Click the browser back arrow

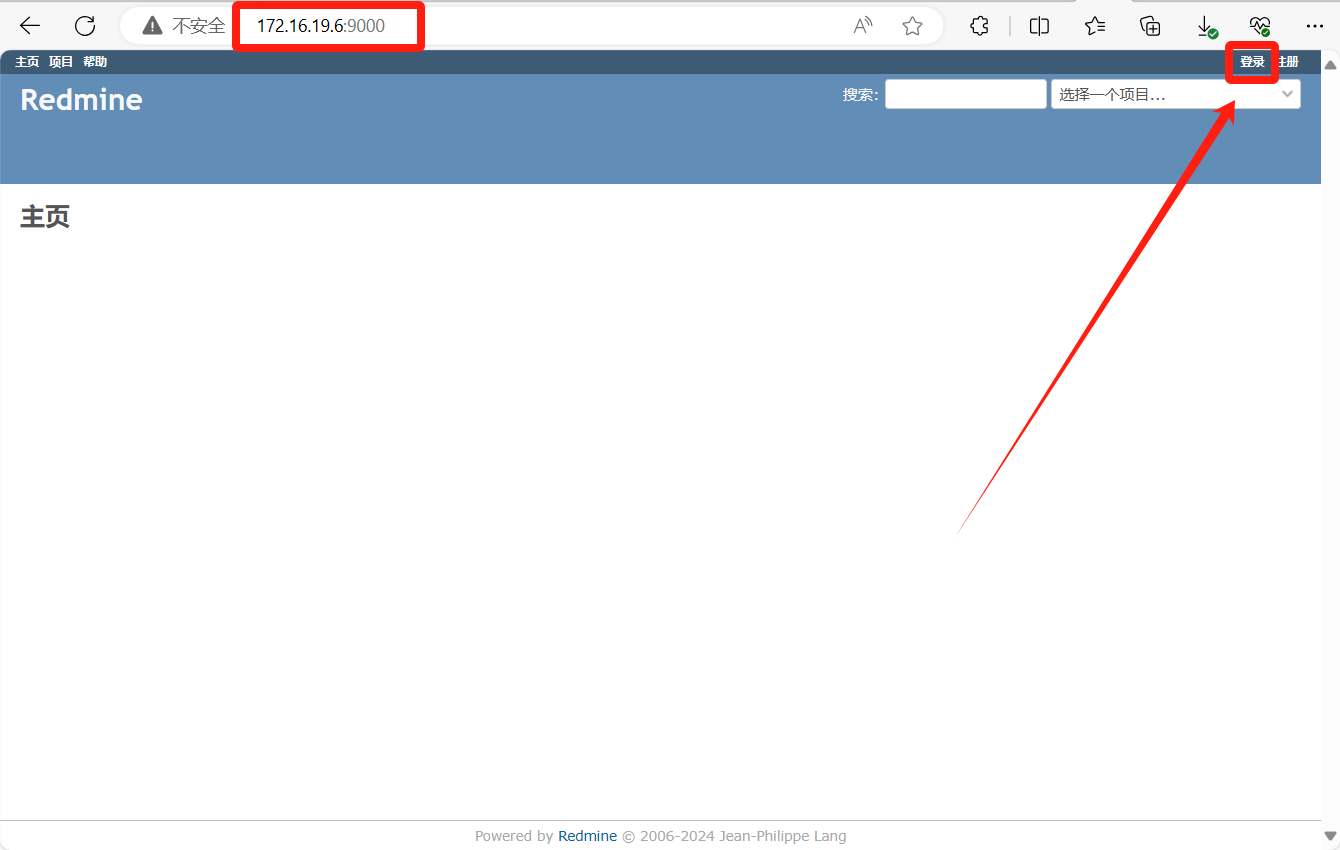point(30,26)
